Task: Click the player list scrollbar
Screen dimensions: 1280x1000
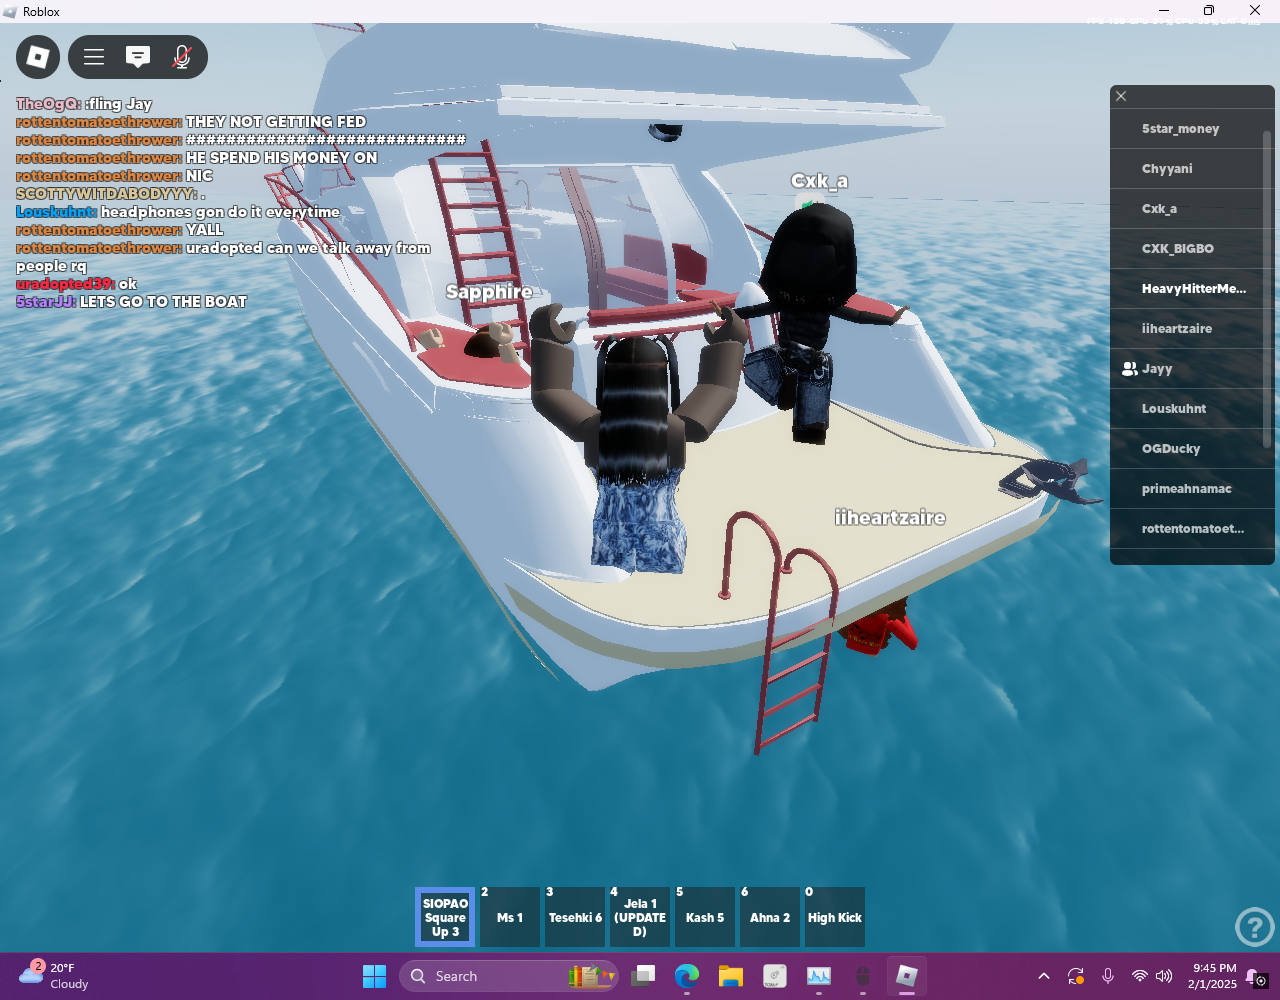Action: click(x=1268, y=290)
